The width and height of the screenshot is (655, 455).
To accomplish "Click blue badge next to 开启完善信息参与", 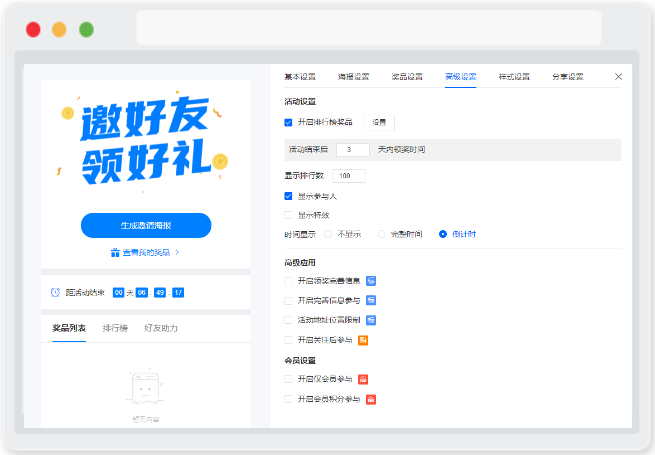I will [x=371, y=300].
